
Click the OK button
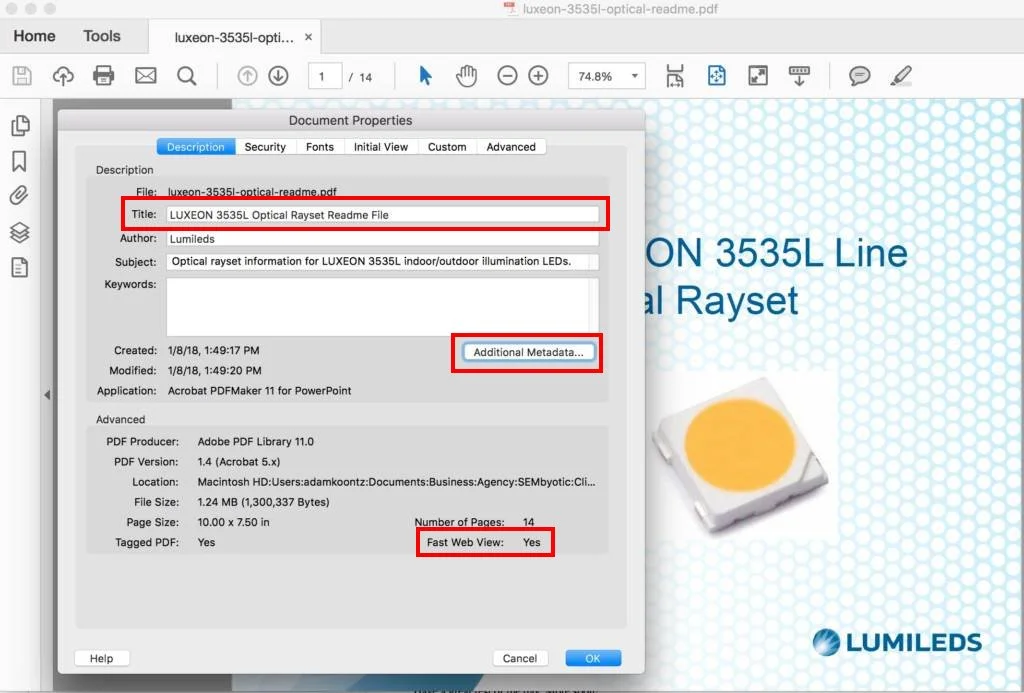(593, 658)
